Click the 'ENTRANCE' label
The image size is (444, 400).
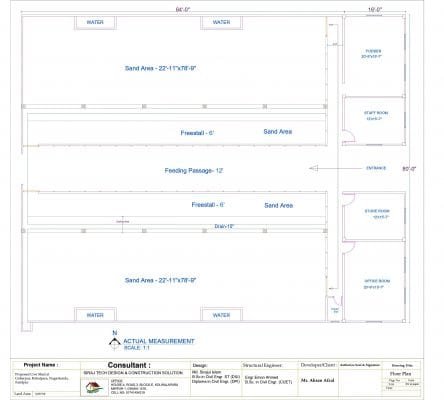coord(376,168)
